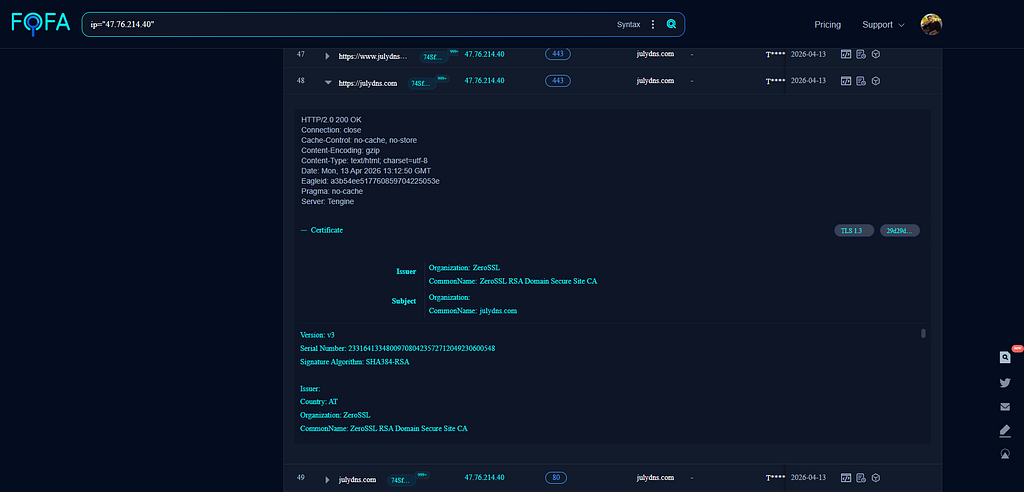Image resolution: width=1024 pixels, height=492 pixels.
Task: Click IP 47.76.214.40 in row 49
Action: coord(484,478)
